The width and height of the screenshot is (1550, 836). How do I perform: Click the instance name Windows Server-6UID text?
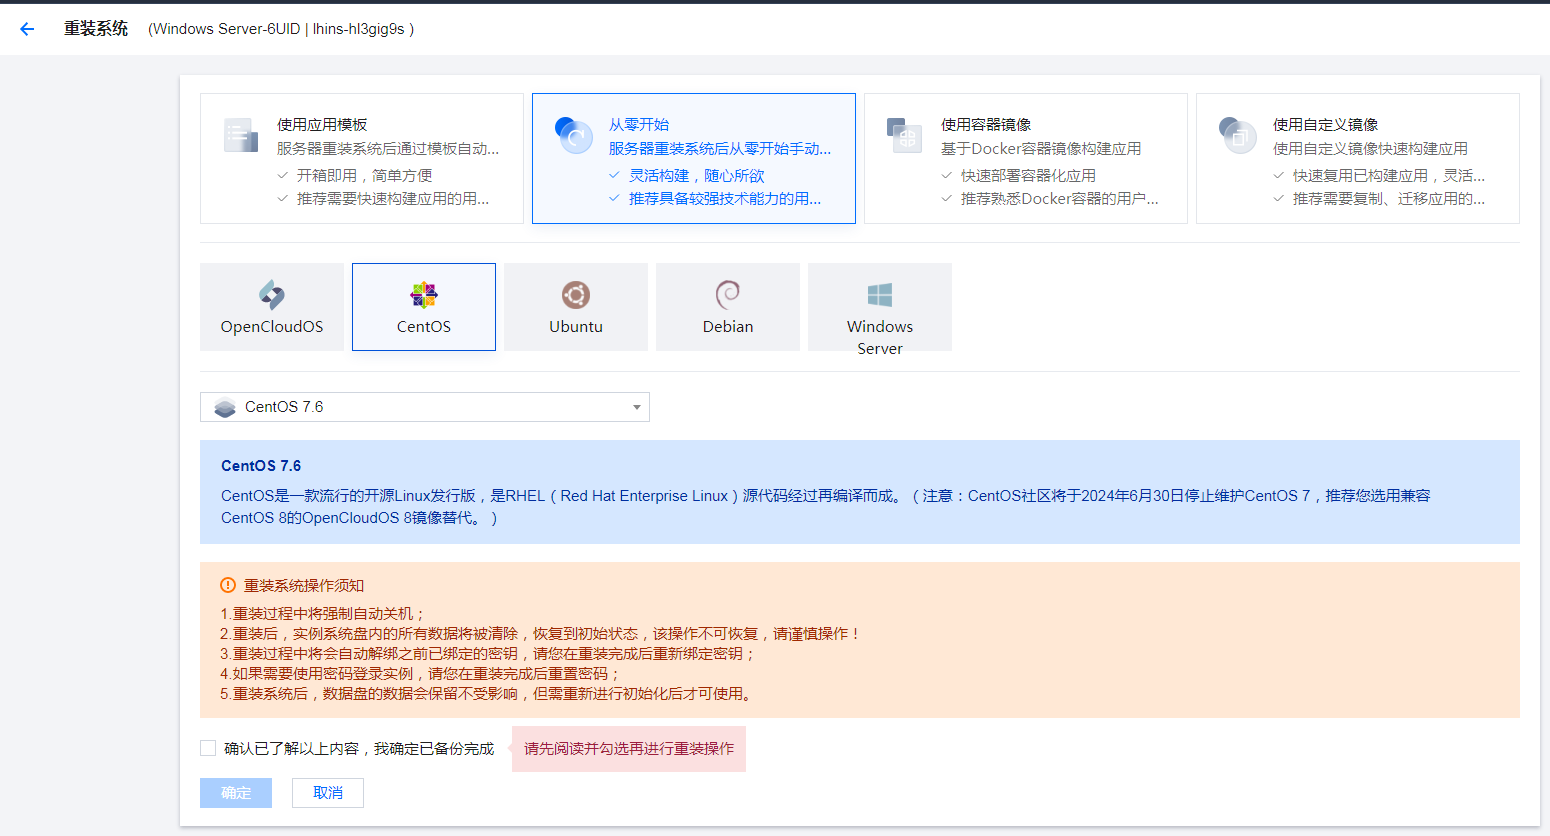click(228, 29)
